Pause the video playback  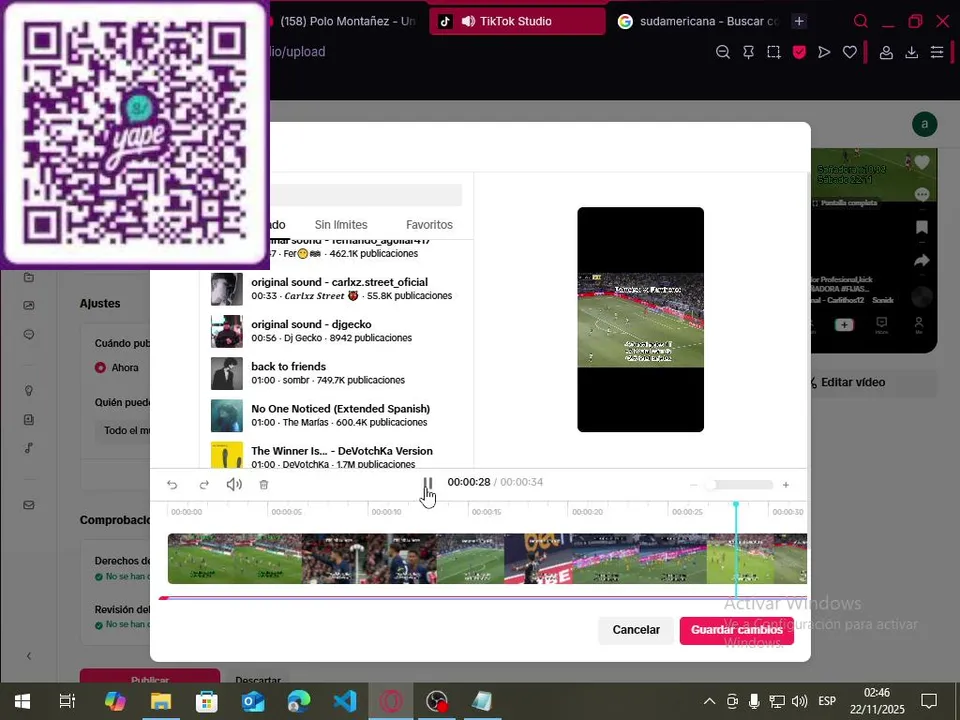coord(428,483)
